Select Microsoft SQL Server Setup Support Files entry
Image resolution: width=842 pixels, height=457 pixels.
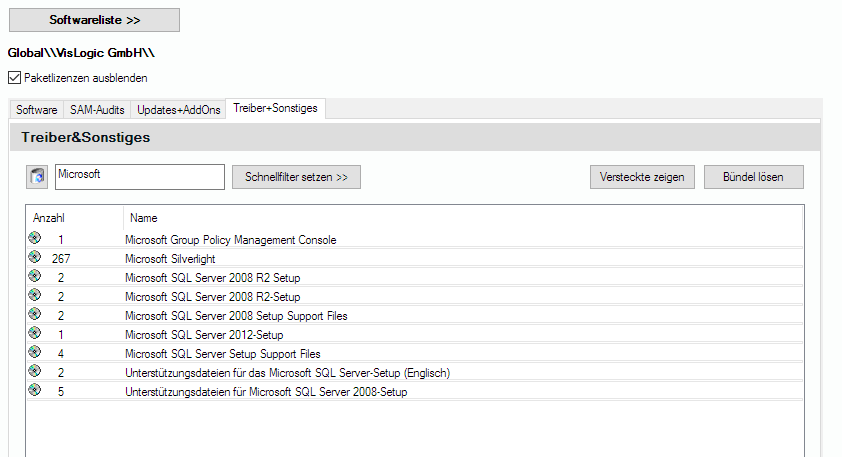(x=223, y=354)
